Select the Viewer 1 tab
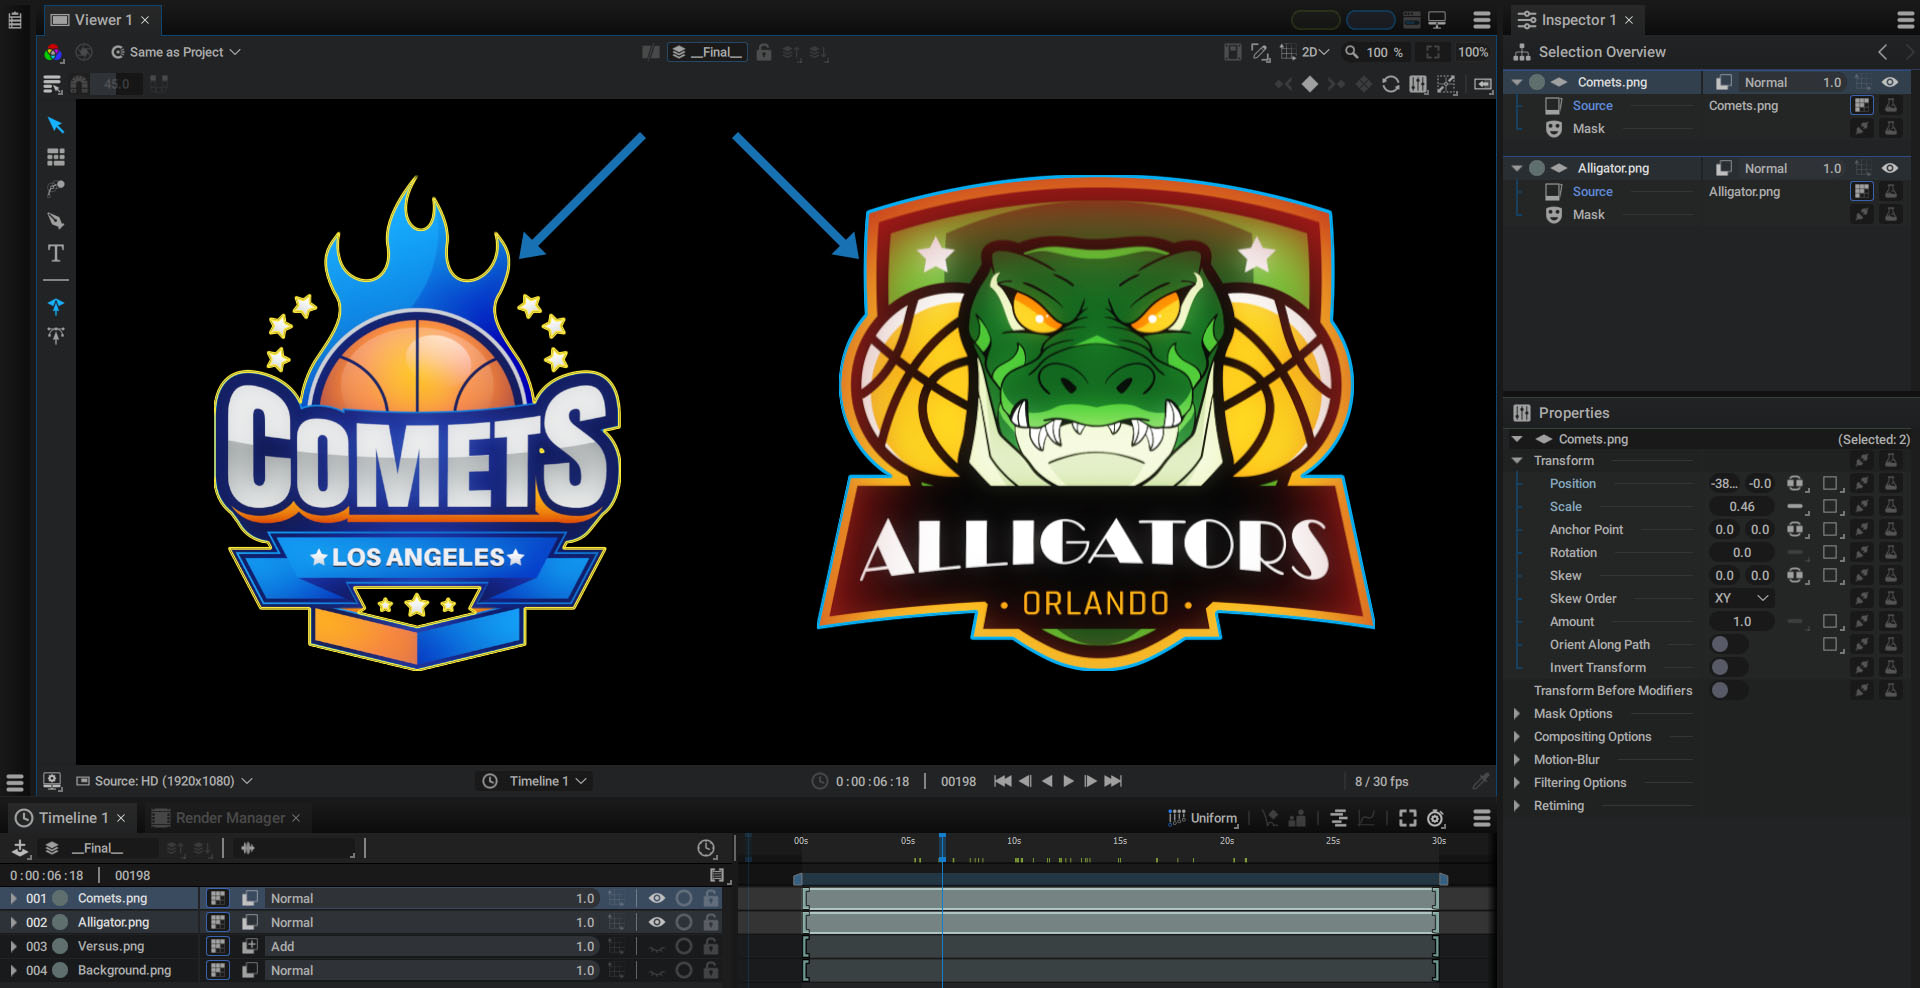The width and height of the screenshot is (1920, 988). coord(103,20)
